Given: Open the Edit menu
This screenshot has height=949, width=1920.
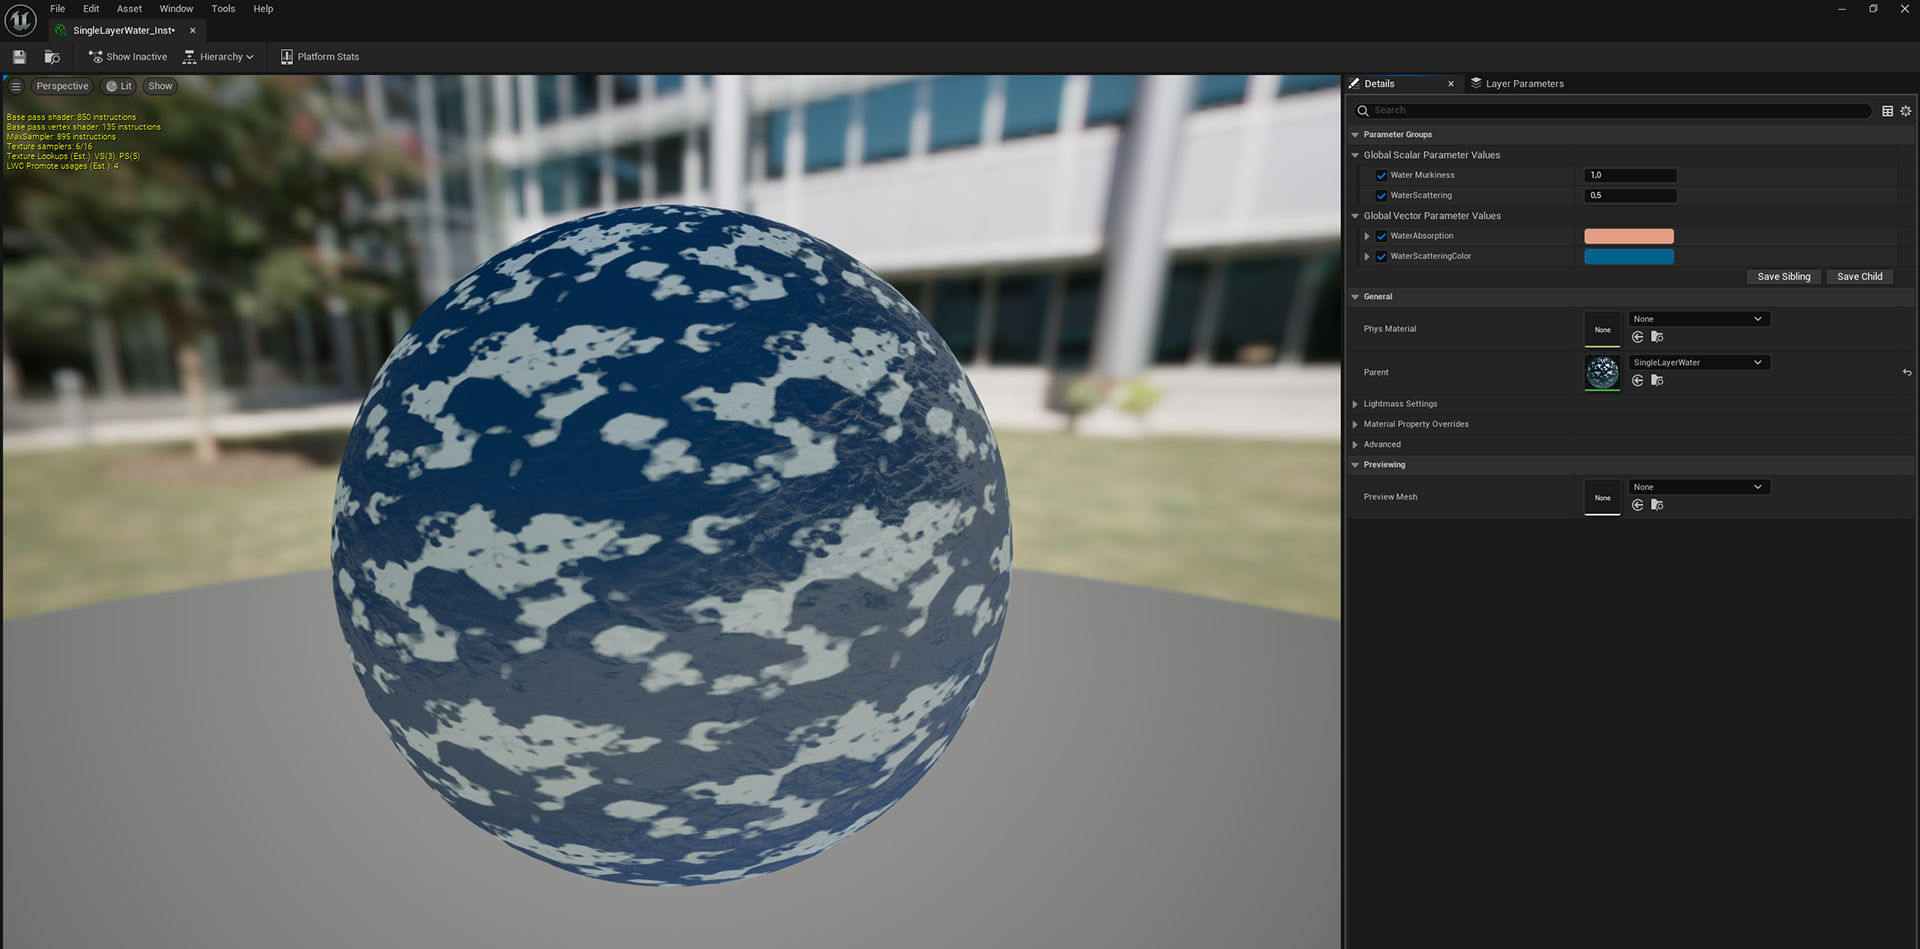Looking at the screenshot, I should (91, 9).
